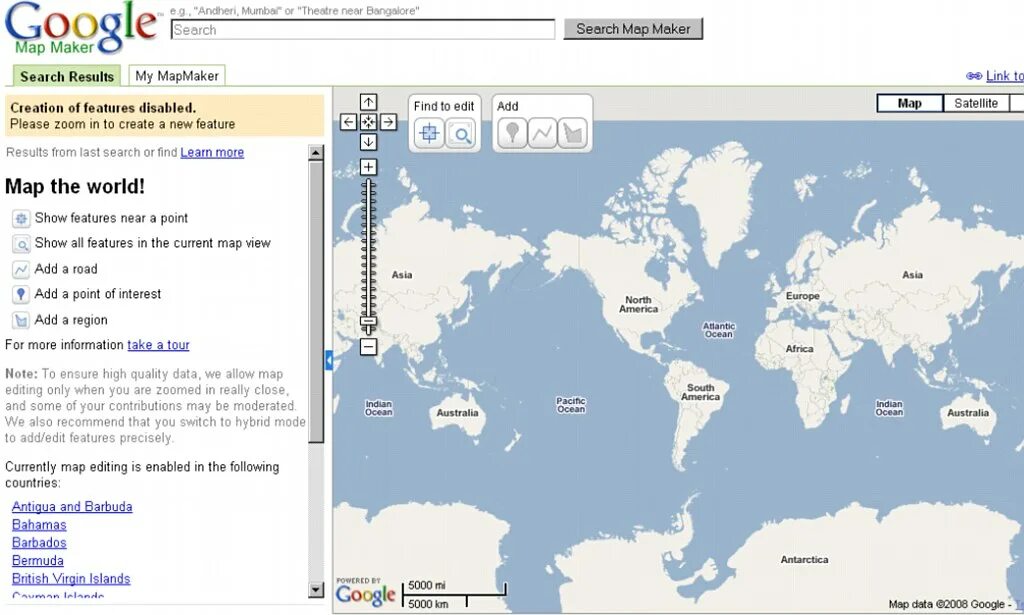
Task: Click the Link to this page link
Action: click(x=1004, y=76)
